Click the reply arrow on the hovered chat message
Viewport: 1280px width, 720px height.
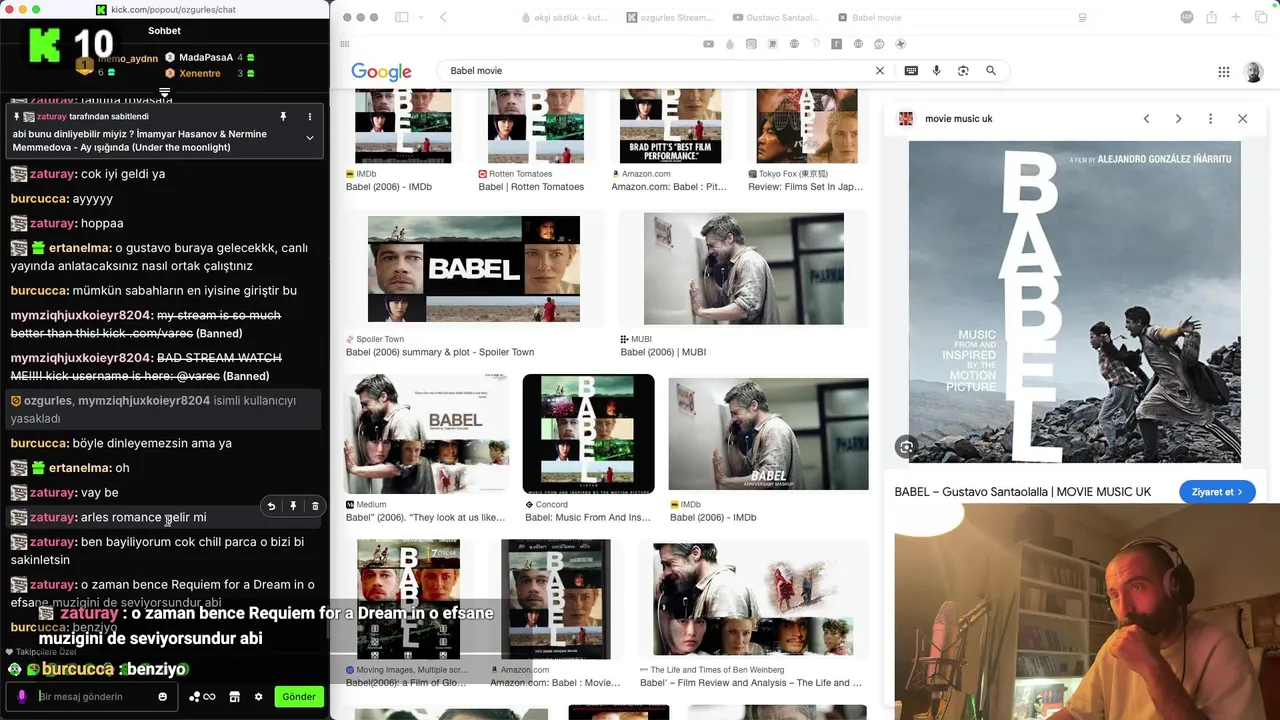click(x=271, y=506)
